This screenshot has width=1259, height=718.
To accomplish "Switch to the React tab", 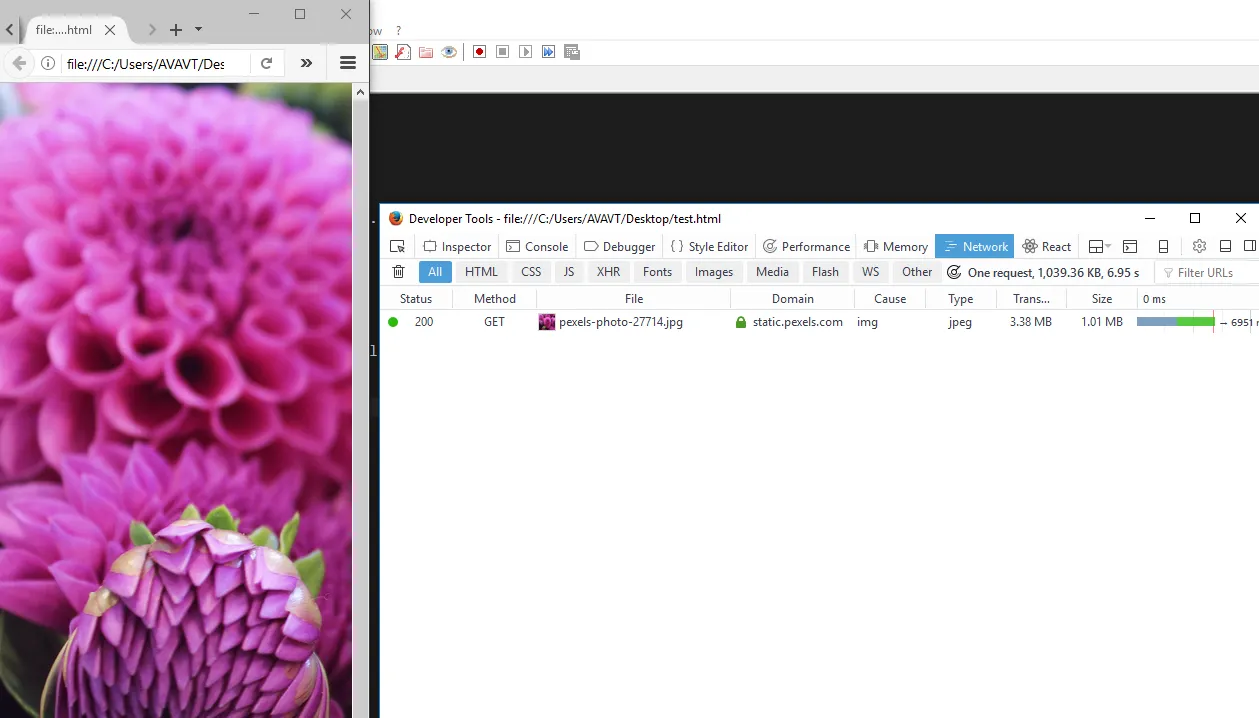I will coord(1046,246).
